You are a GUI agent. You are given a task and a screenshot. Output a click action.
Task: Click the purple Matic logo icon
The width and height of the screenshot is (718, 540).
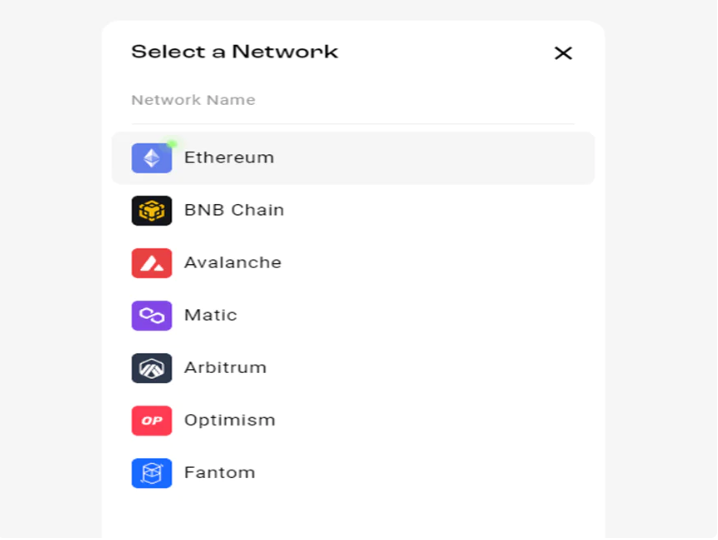pyautogui.click(x=152, y=316)
